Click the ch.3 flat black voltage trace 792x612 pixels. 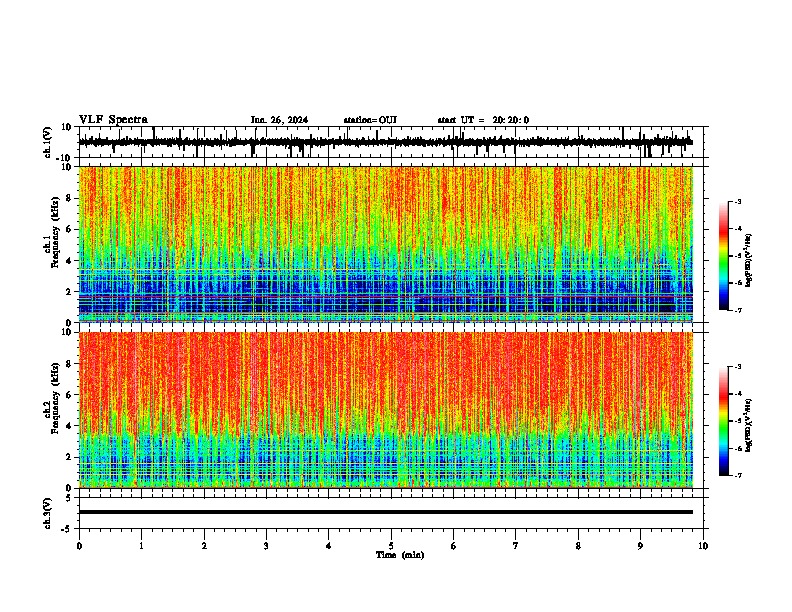pyautogui.click(x=386, y=512)
